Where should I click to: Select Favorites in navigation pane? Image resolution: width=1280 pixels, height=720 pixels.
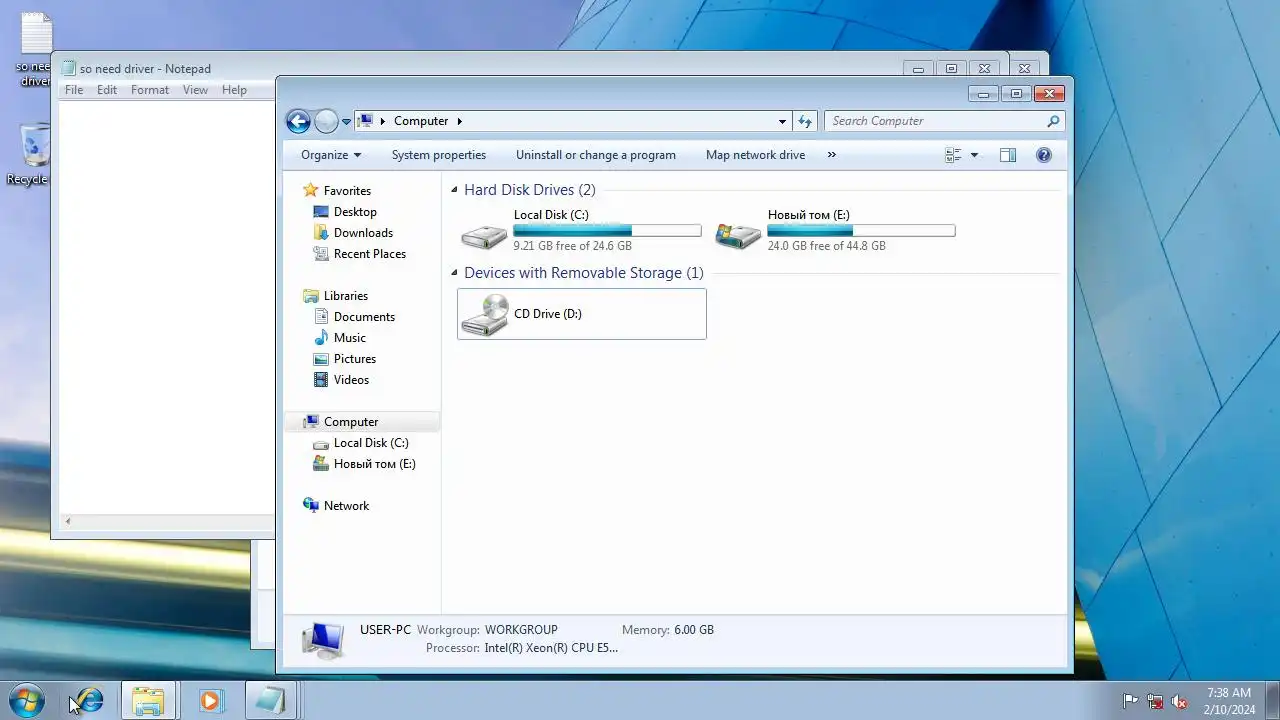coord(347,191)
